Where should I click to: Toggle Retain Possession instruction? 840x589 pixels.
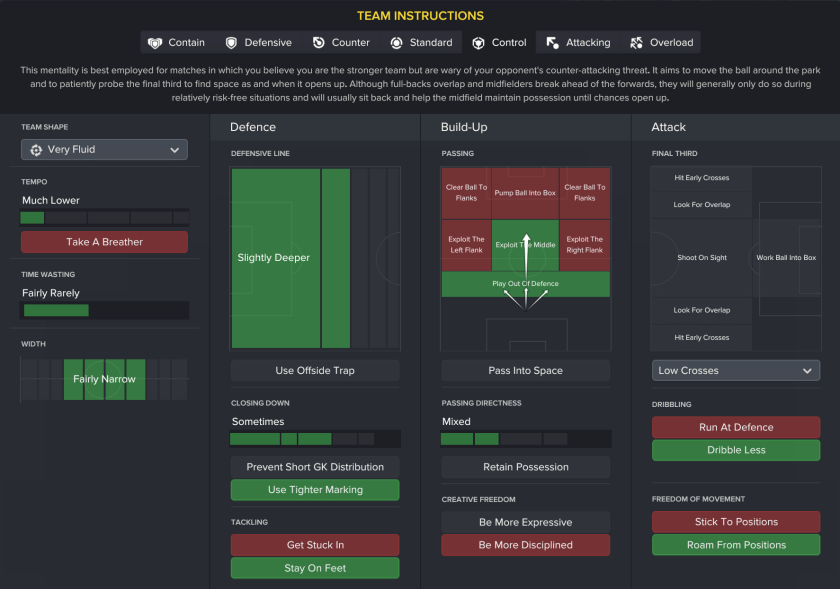click(525, 467)
